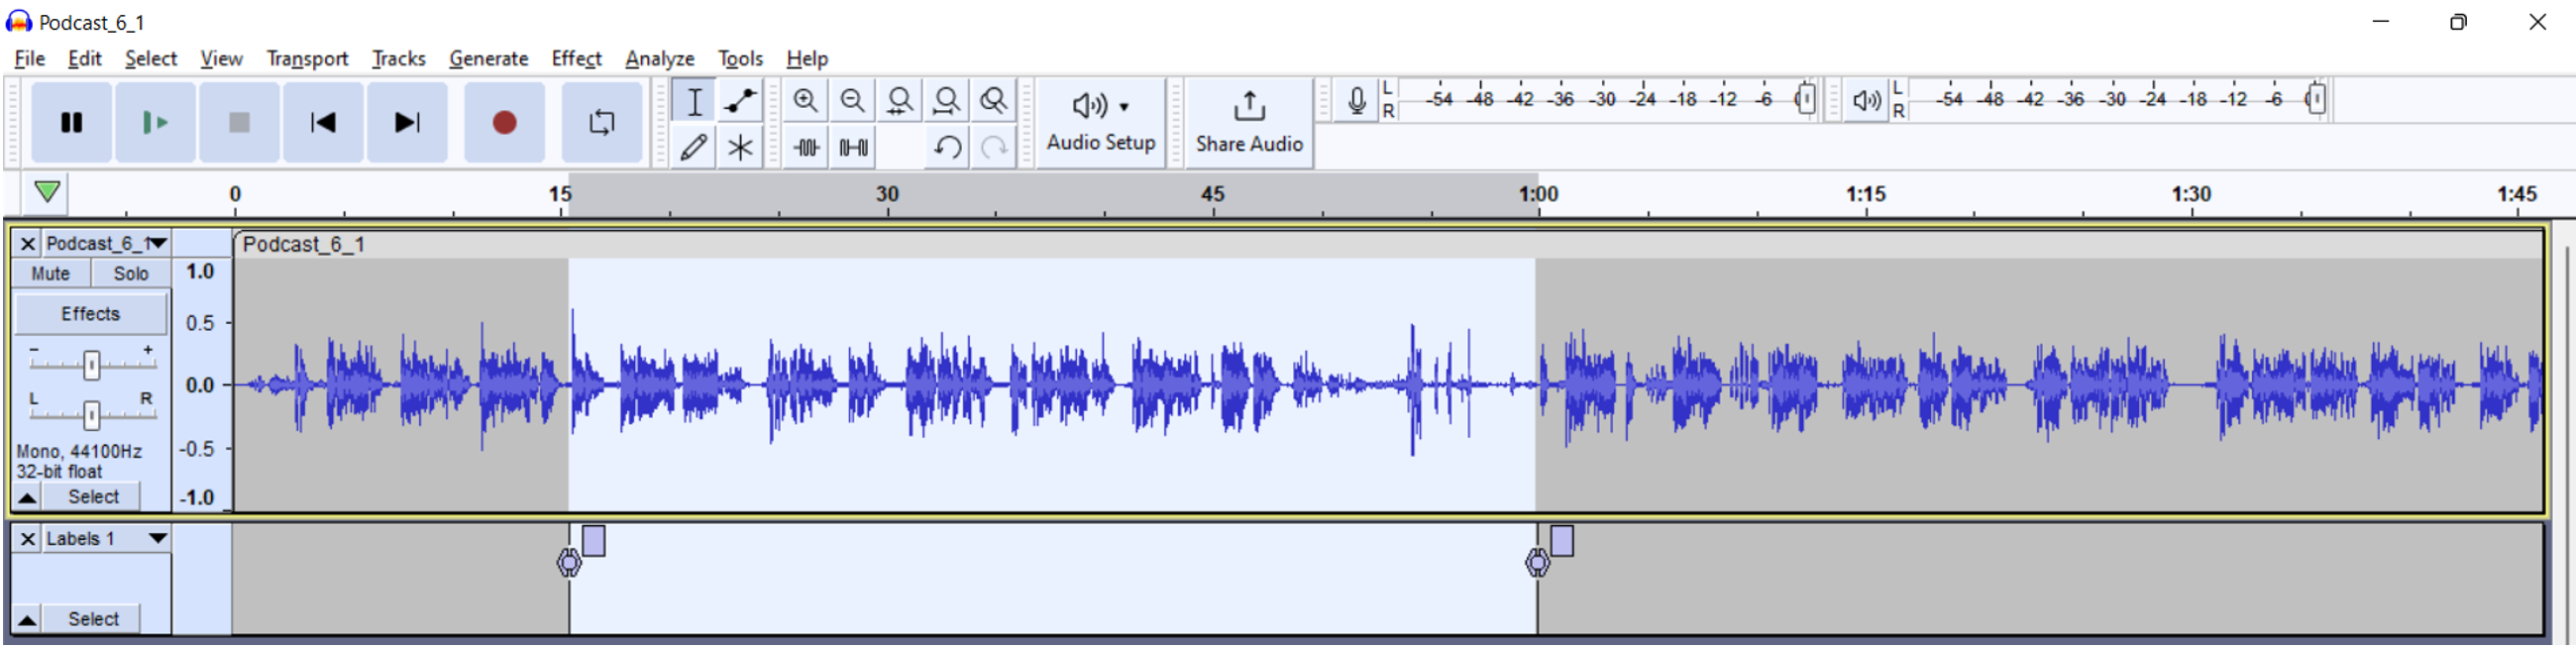Mute the Podcast_6_1 track
The width and height of the screenshot is (2576, 648).
[x=51, y=273]
